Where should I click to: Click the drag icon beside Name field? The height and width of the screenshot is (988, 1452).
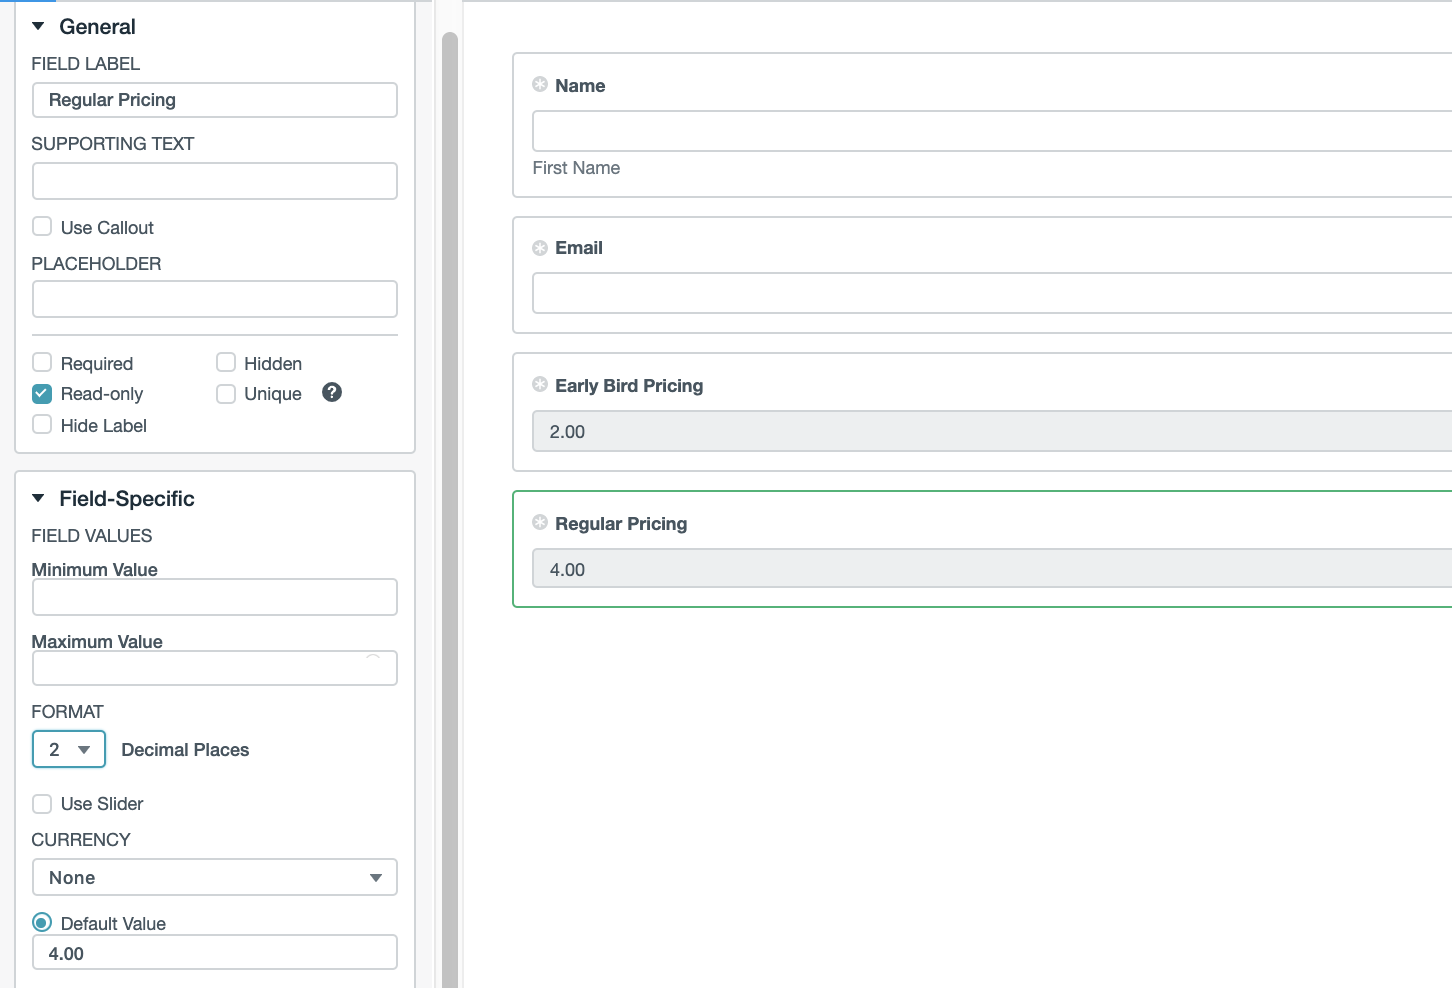pos(540,85)
